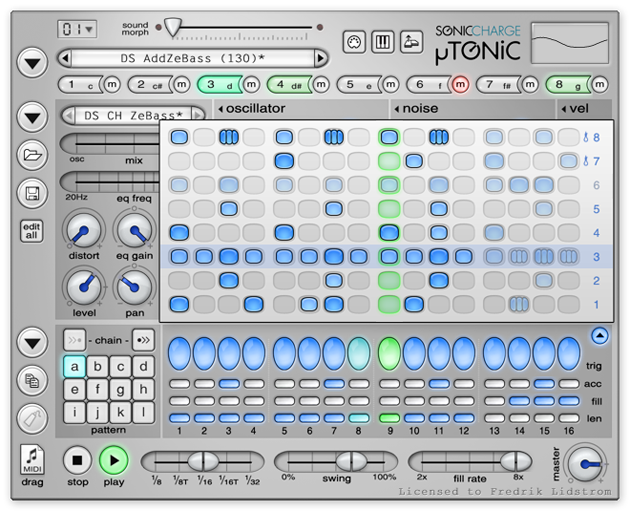630x511 pixels.
Task: Turn the pan knob
Action: tap(134, 287)
